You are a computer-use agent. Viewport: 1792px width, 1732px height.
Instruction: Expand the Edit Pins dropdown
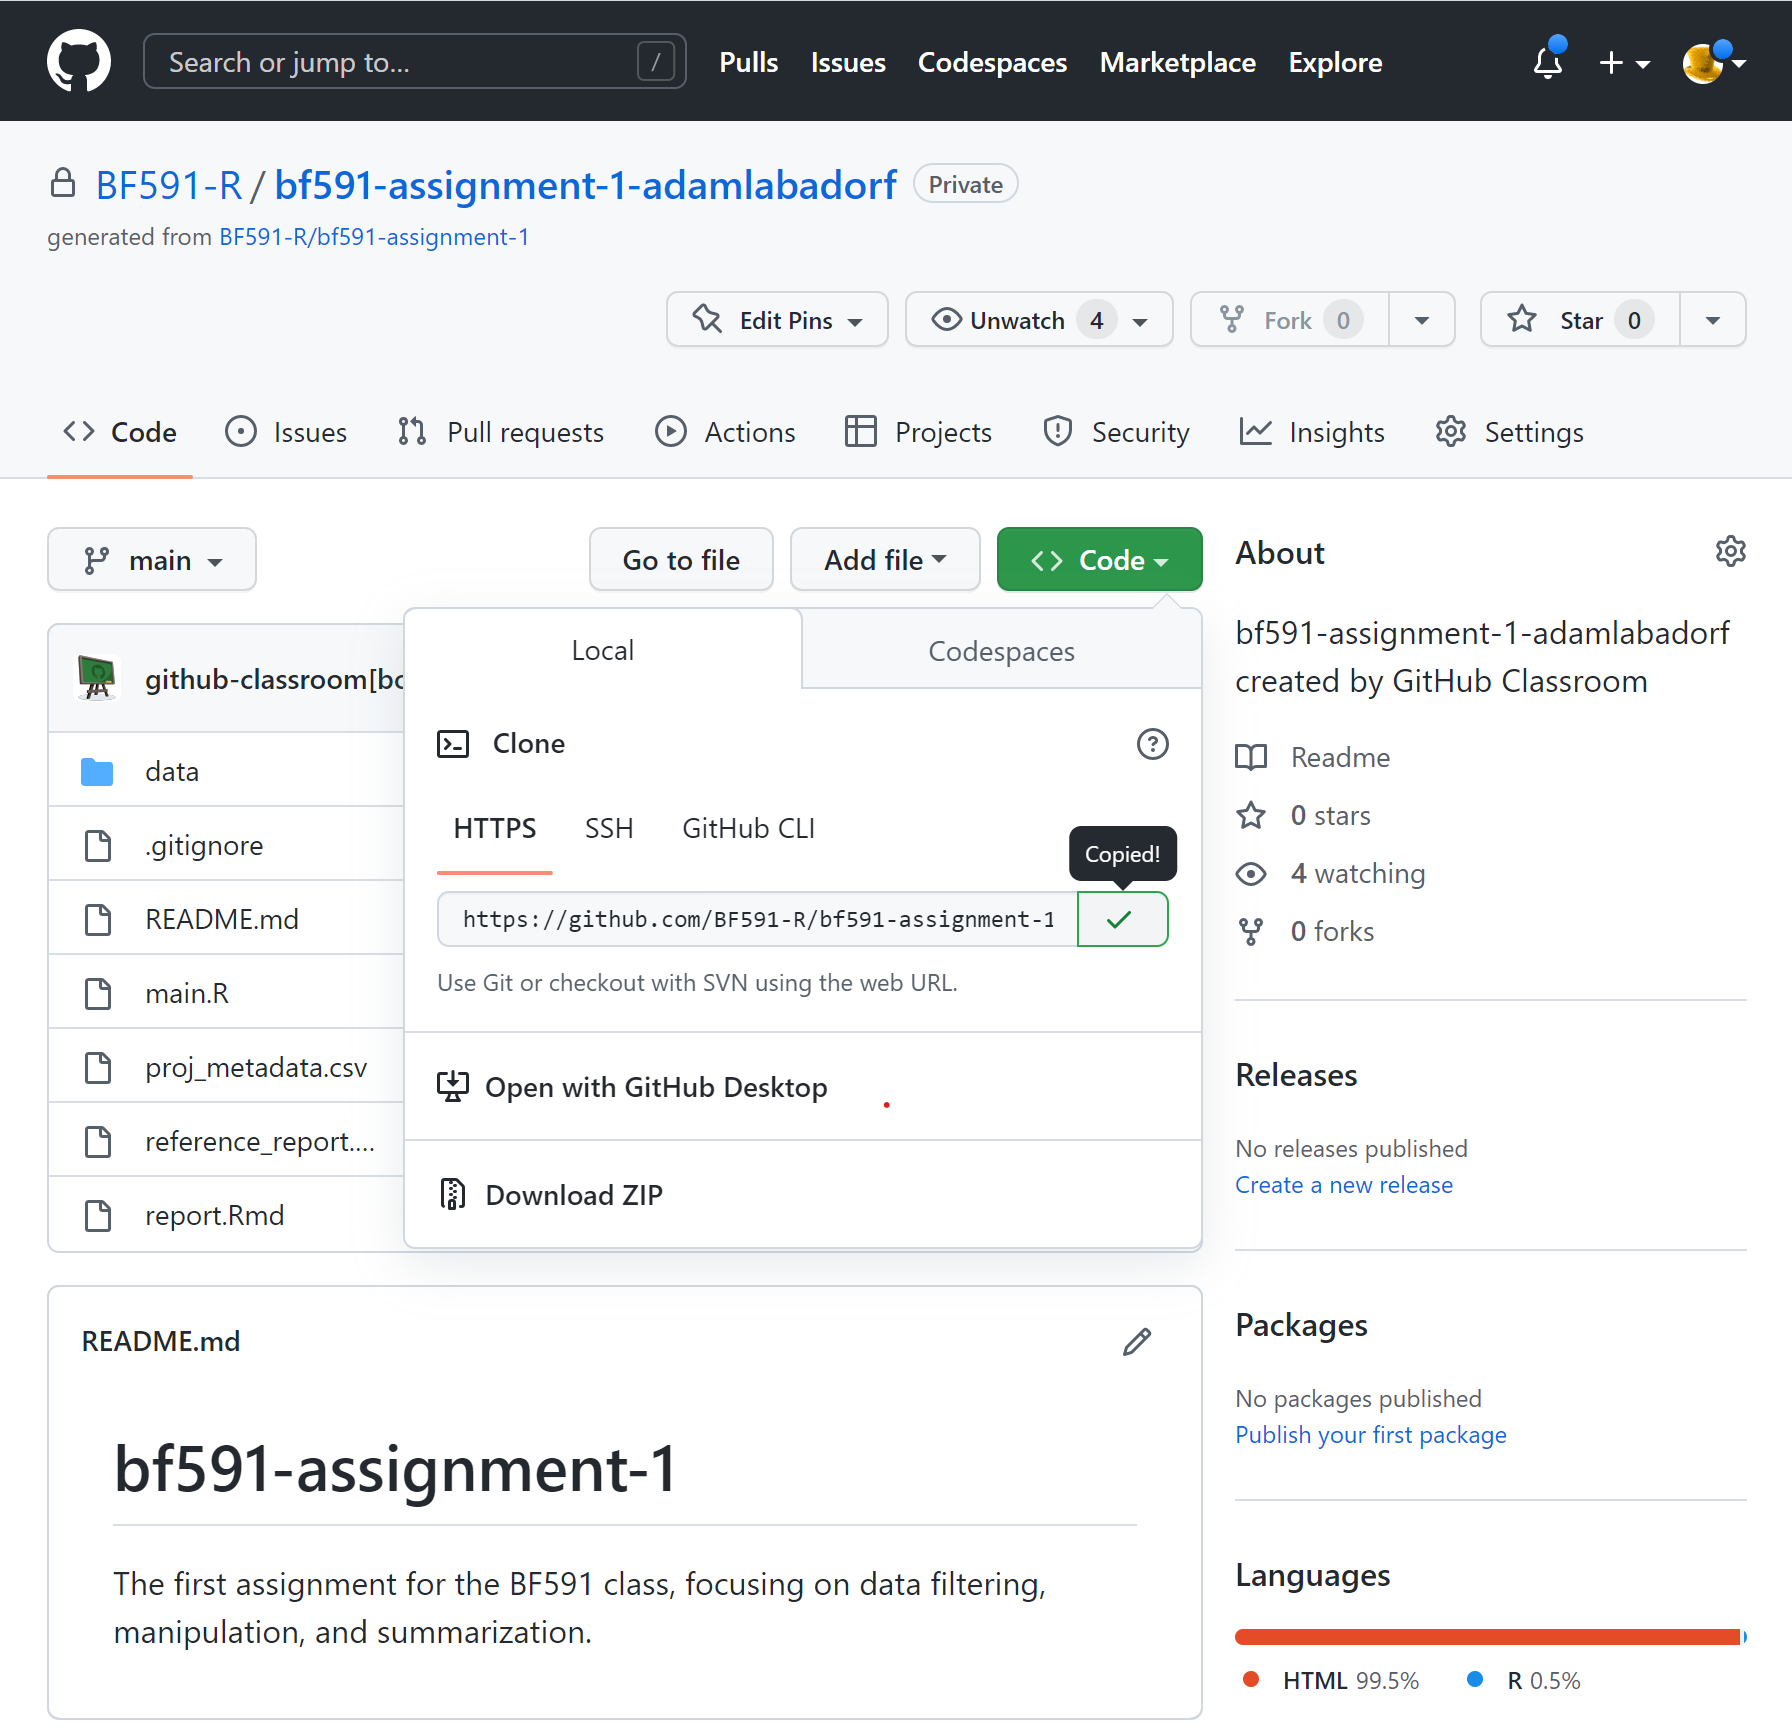tap(777, 320)
